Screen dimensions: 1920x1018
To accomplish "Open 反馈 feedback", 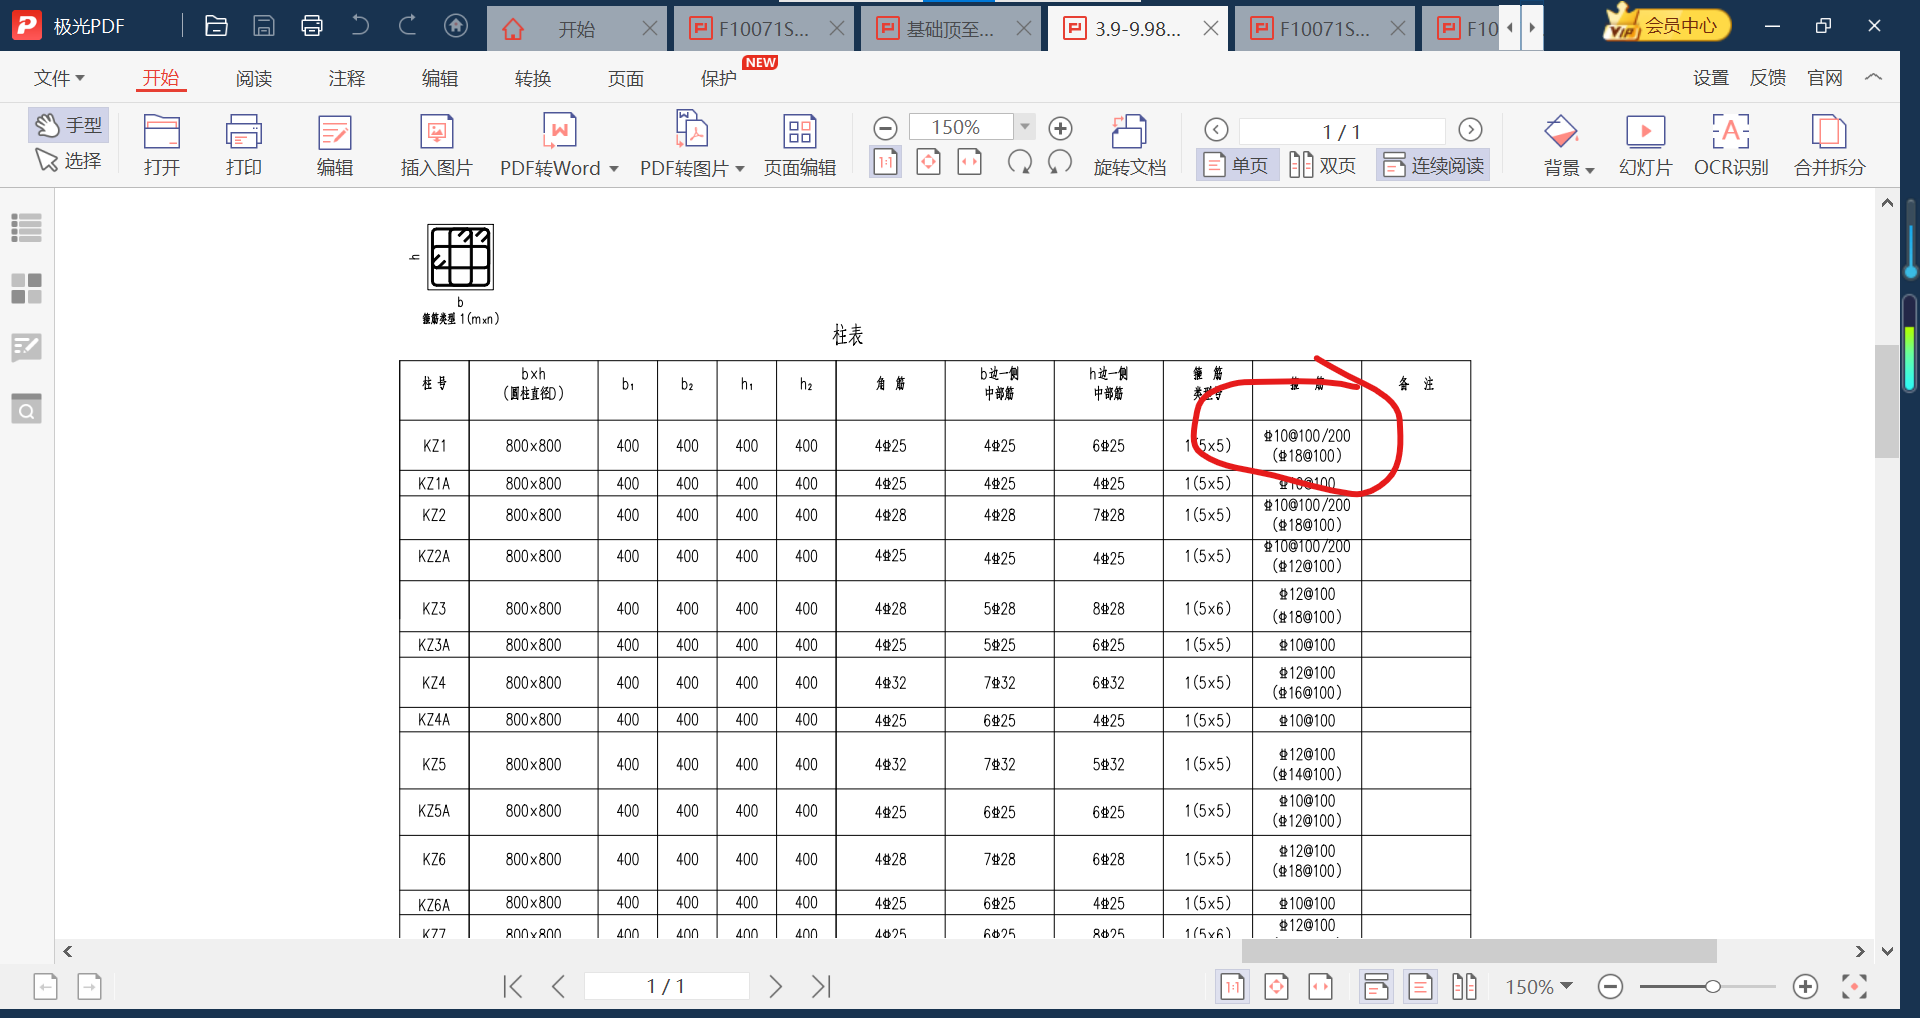I will 1768,78.
